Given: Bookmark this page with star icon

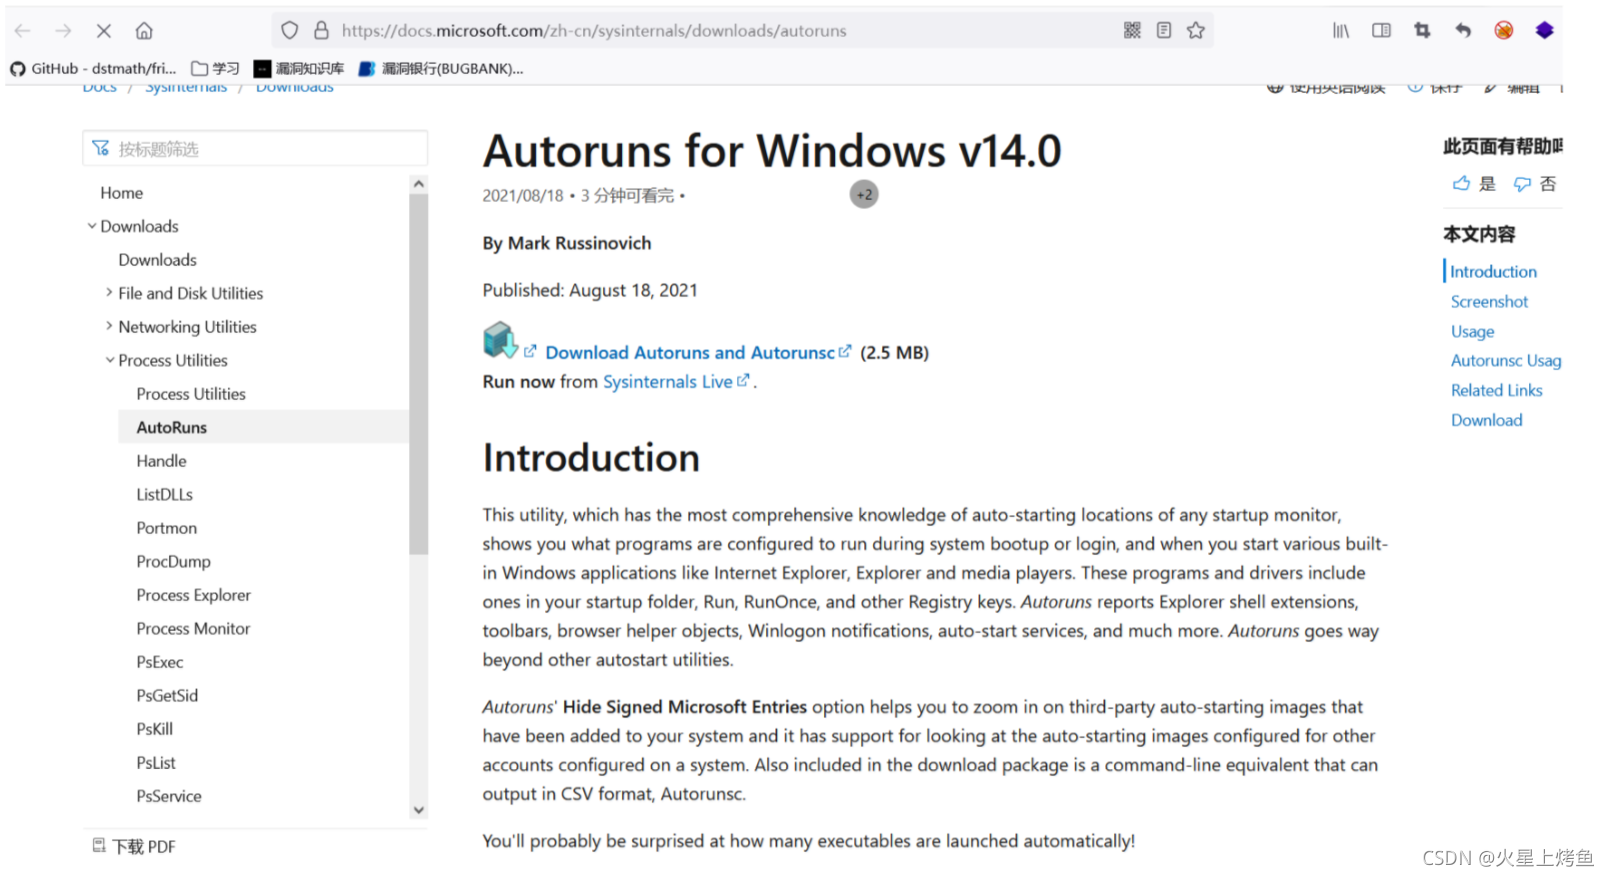Looking at the screenshot, I should [1196, 31].
